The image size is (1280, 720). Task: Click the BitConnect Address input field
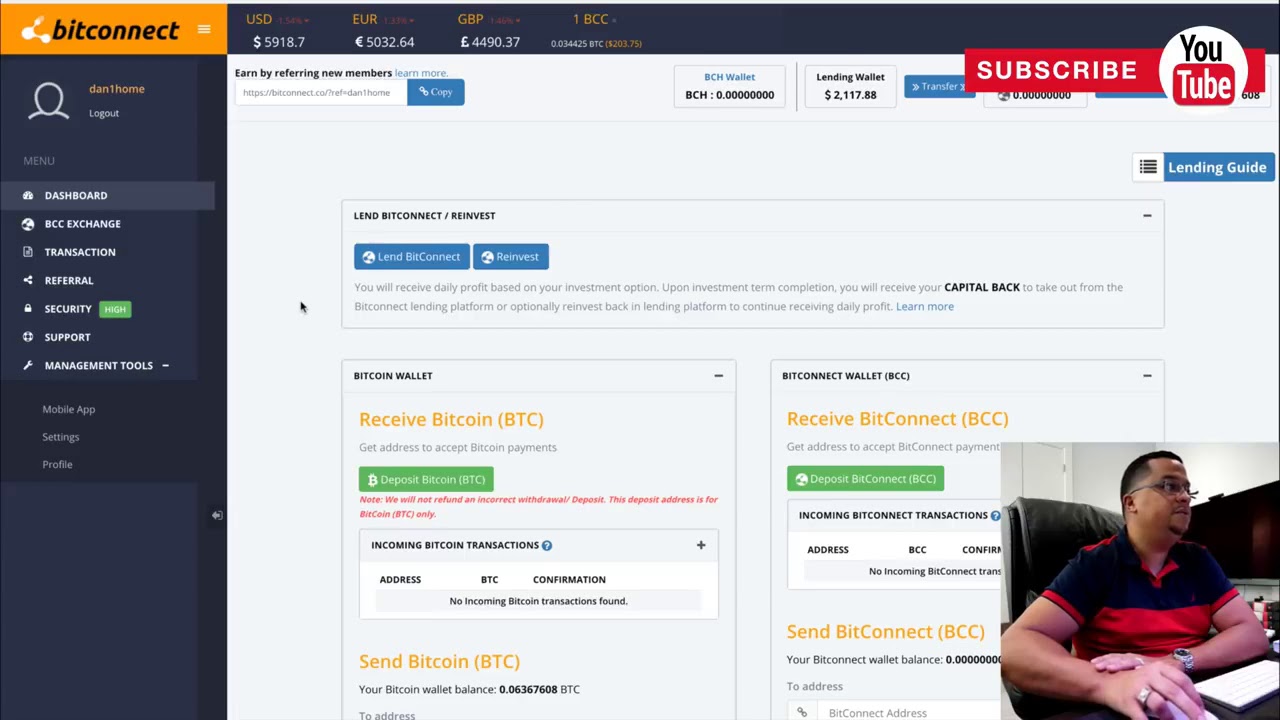point(908,713)
